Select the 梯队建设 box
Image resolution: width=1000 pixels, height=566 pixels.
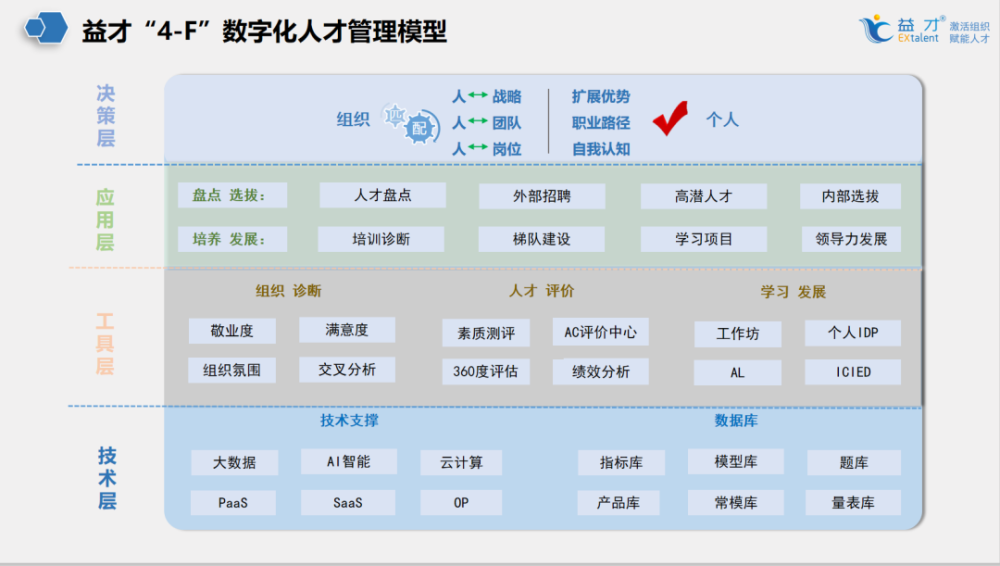(541, 239)
